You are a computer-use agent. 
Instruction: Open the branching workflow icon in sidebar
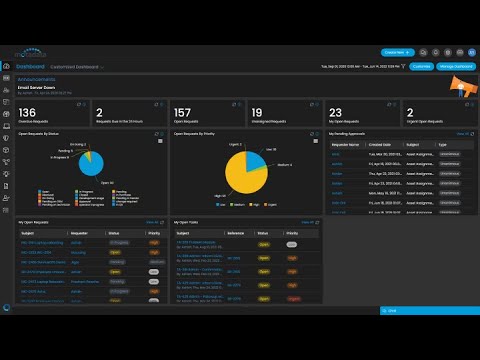click(x=6, y=162)
